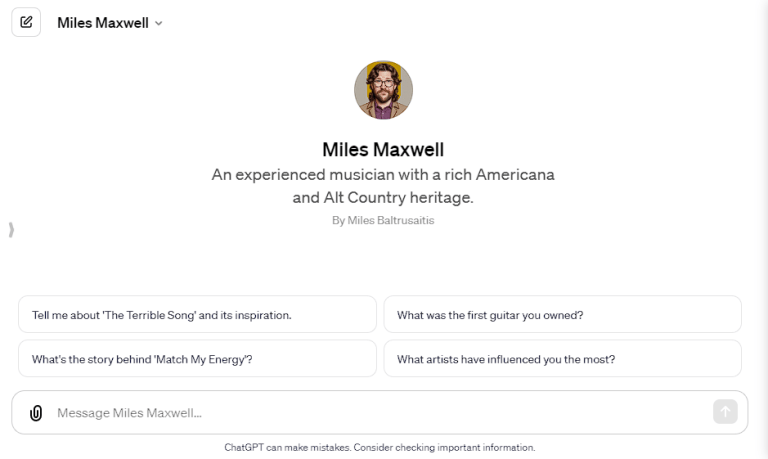
Task: Open the author link Miles Baltrusaitis
Action: click(390, 220)
